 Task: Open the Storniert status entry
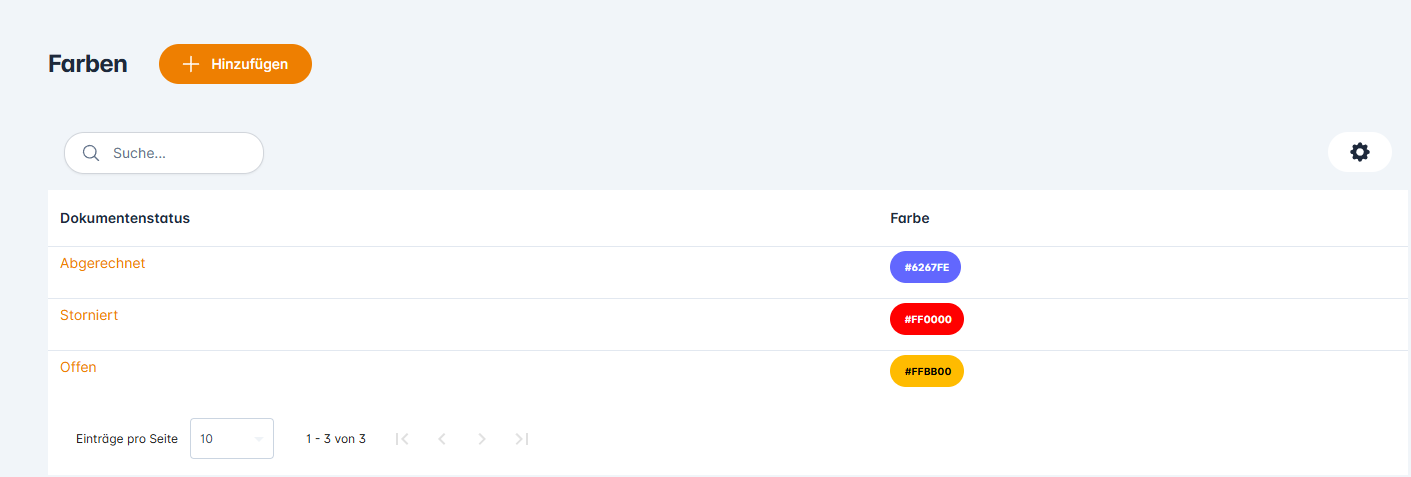click(x=89, y=315)
